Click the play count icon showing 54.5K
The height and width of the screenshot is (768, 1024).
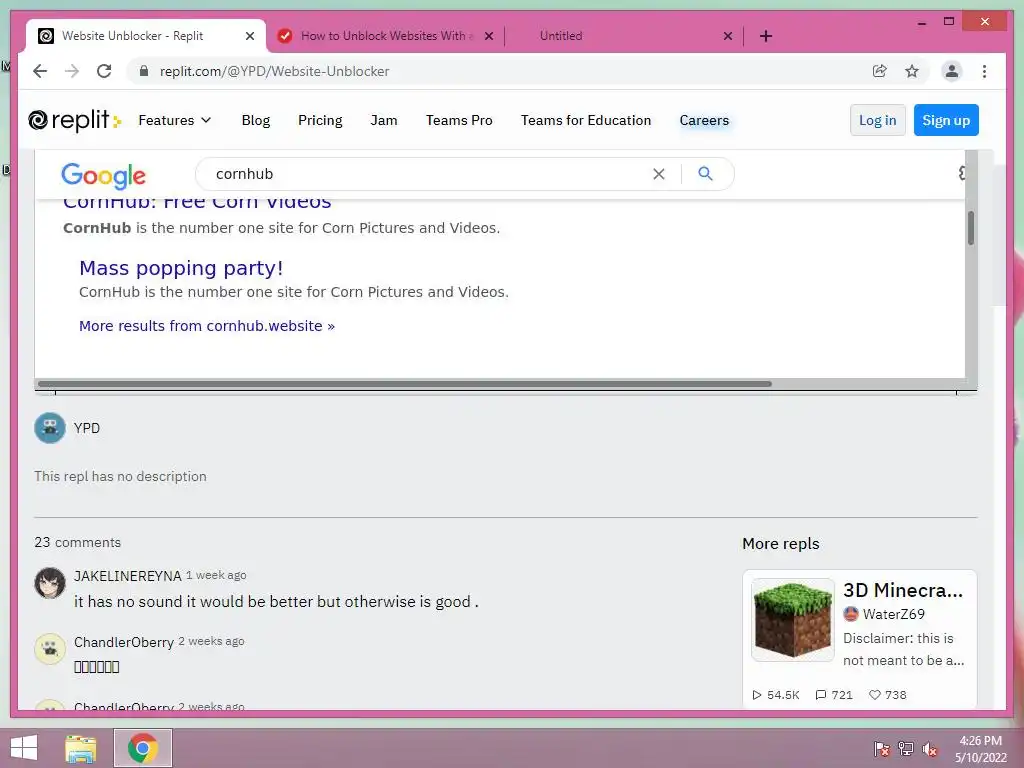(757, 695)
